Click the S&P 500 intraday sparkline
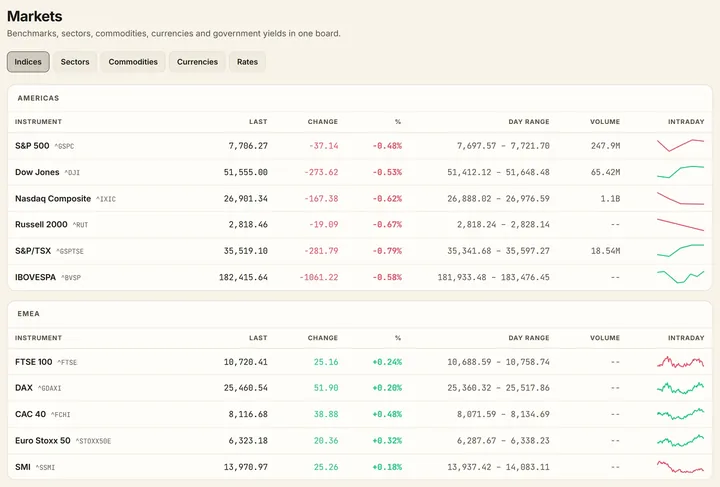 click(x=680, y=146)
